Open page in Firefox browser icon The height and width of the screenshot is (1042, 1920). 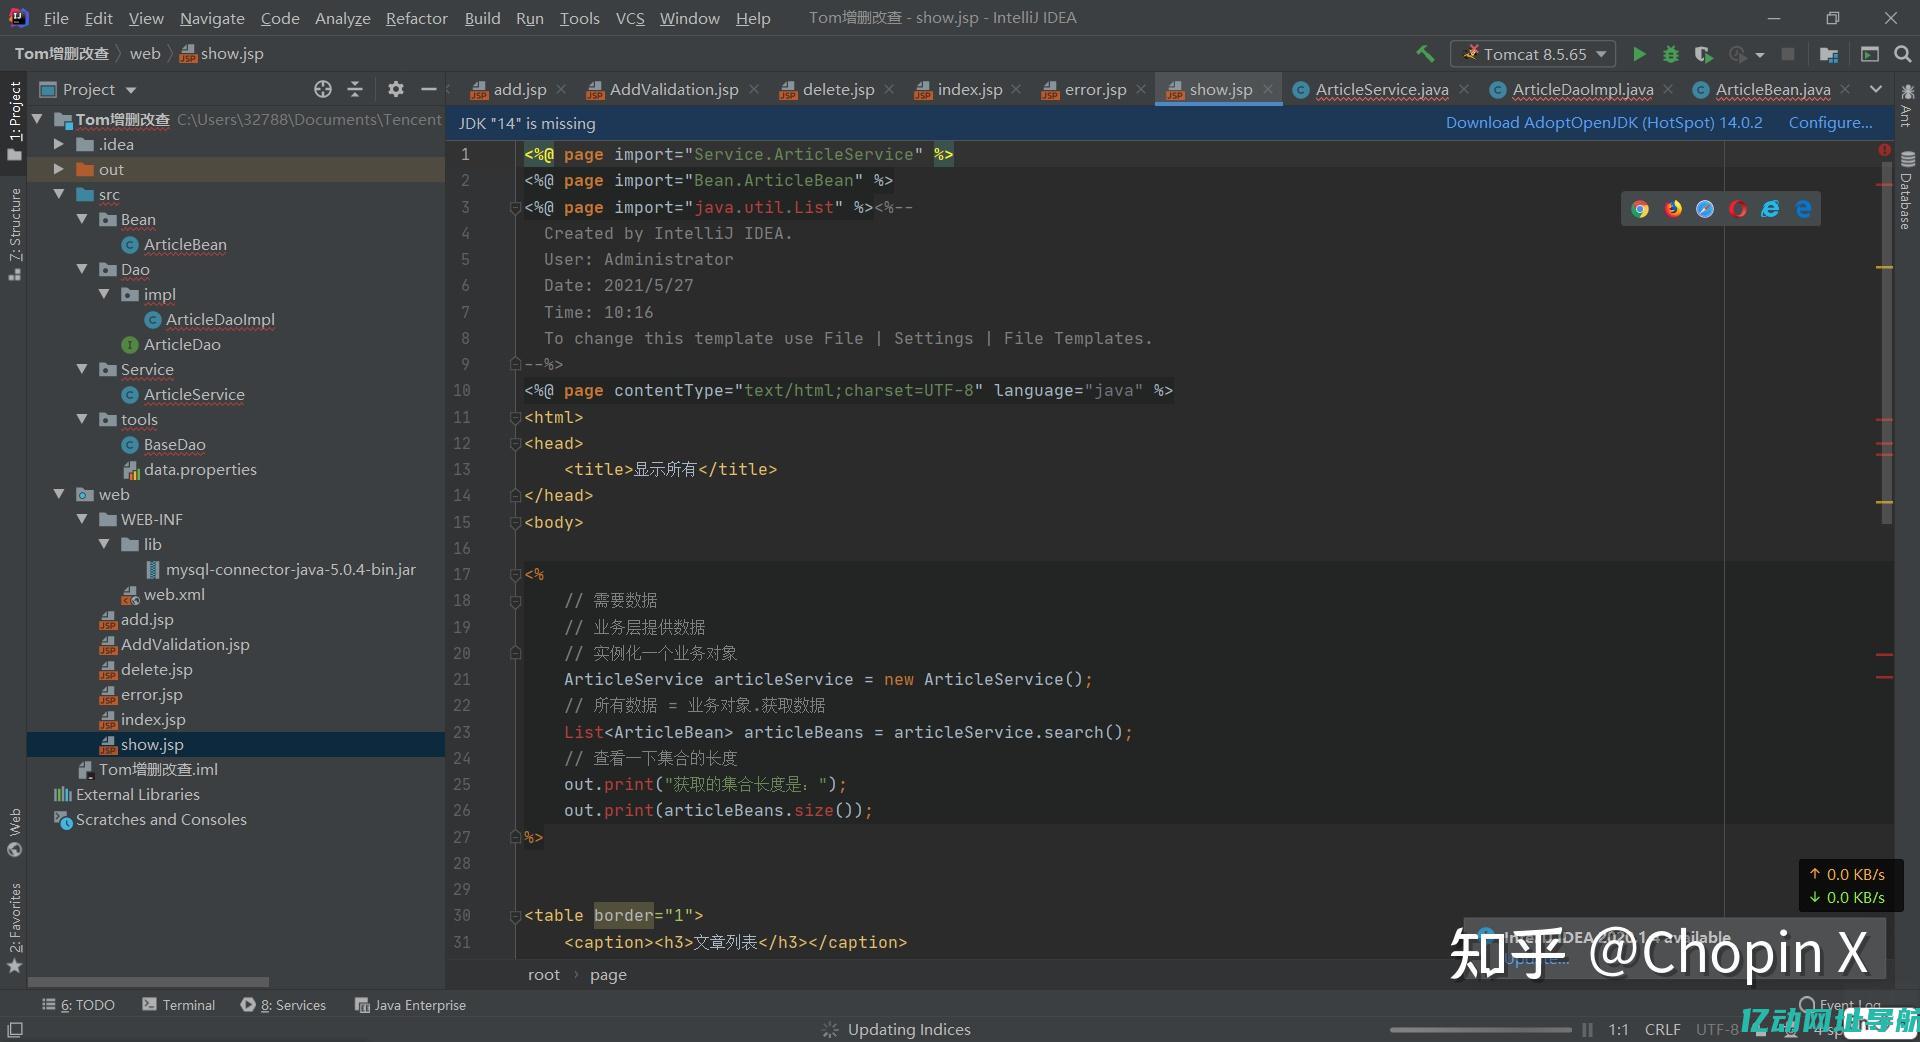1673,209
